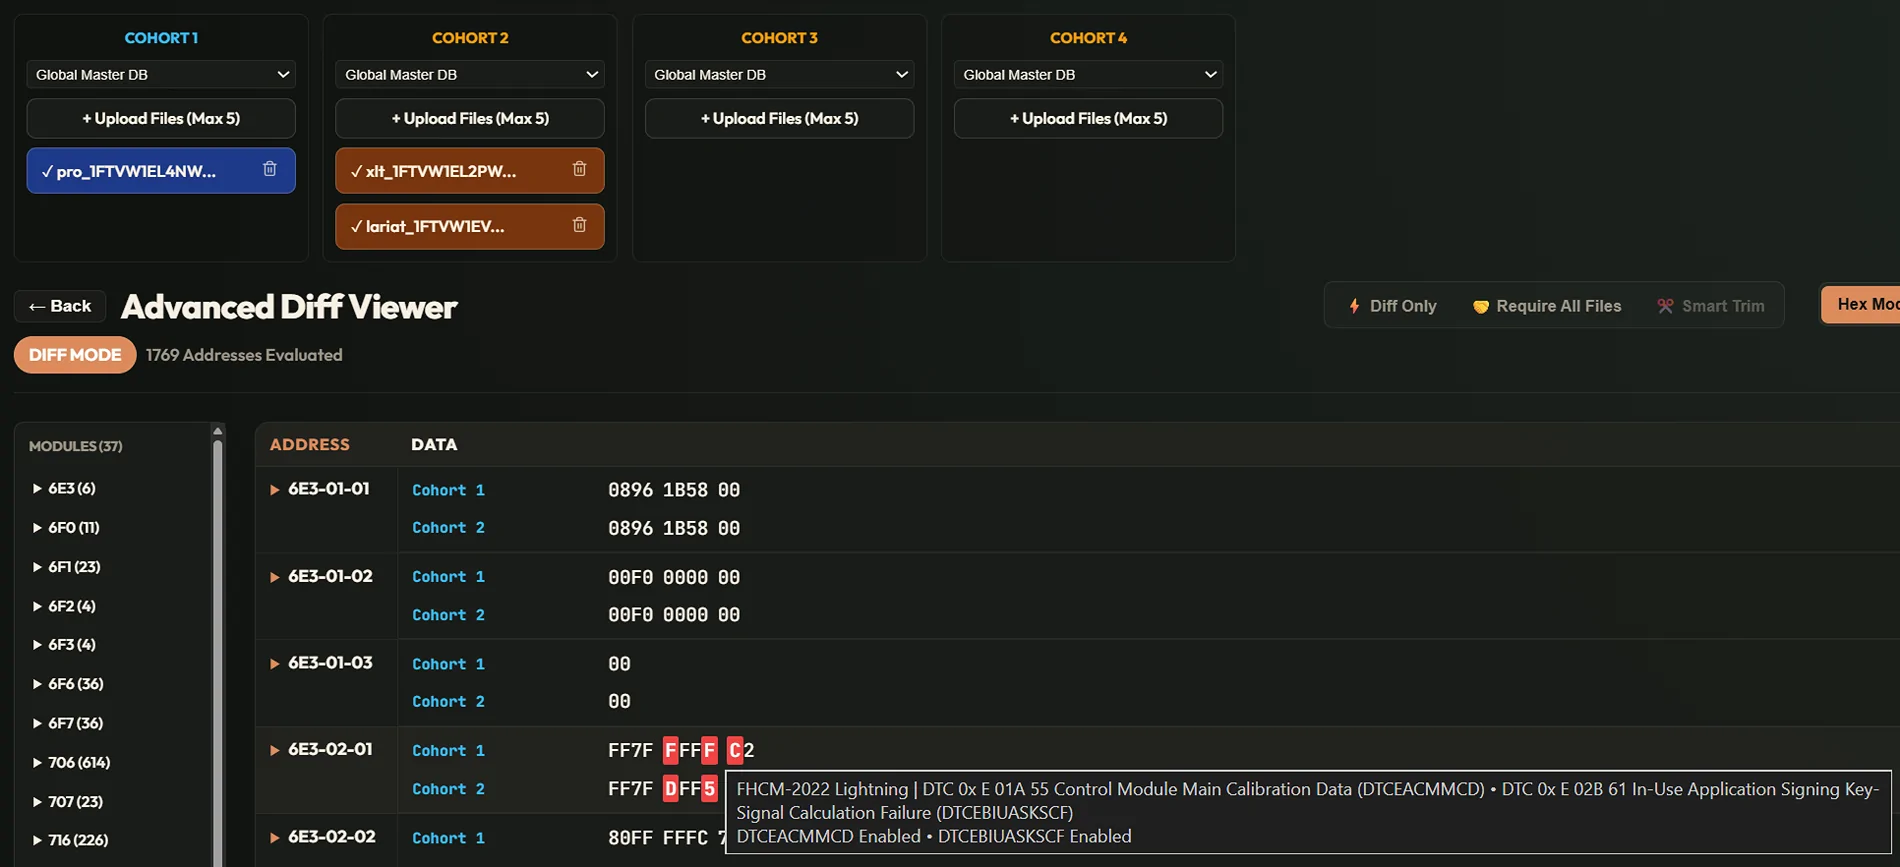Image resolution: width=1900 pixels, height=867 pixels.
Task: Open Cohort 2 Global Master DB dropdown
Action: [470, 74]
